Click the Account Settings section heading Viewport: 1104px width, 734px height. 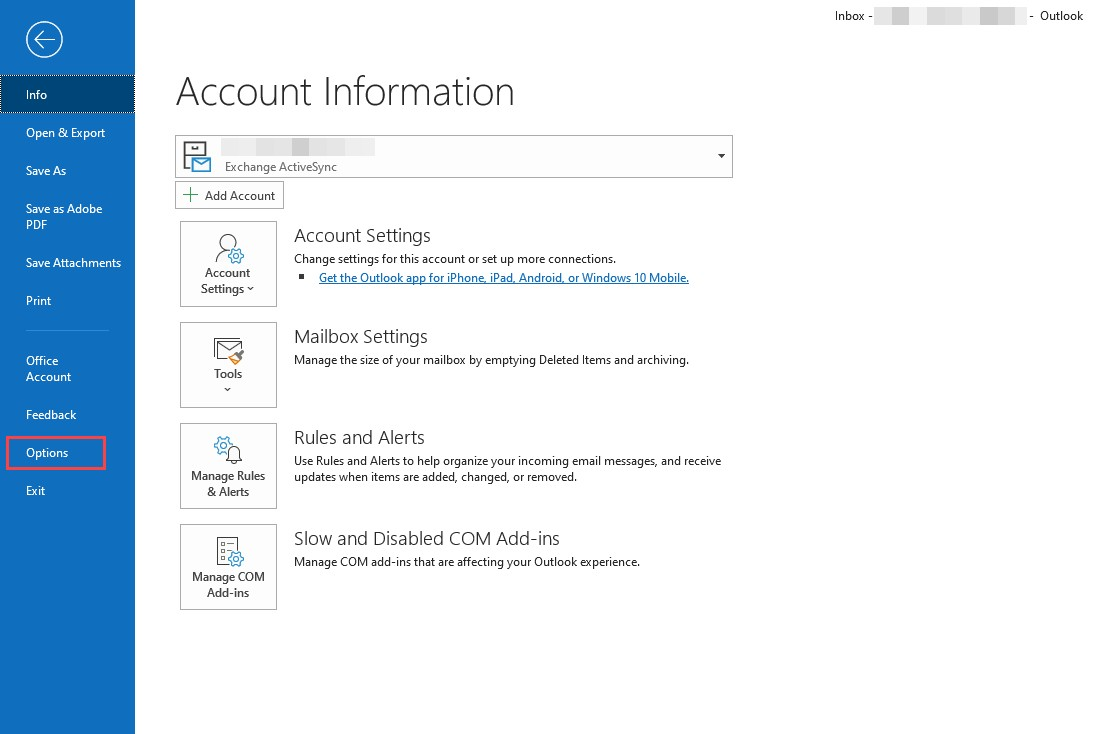tap(362, 236)
